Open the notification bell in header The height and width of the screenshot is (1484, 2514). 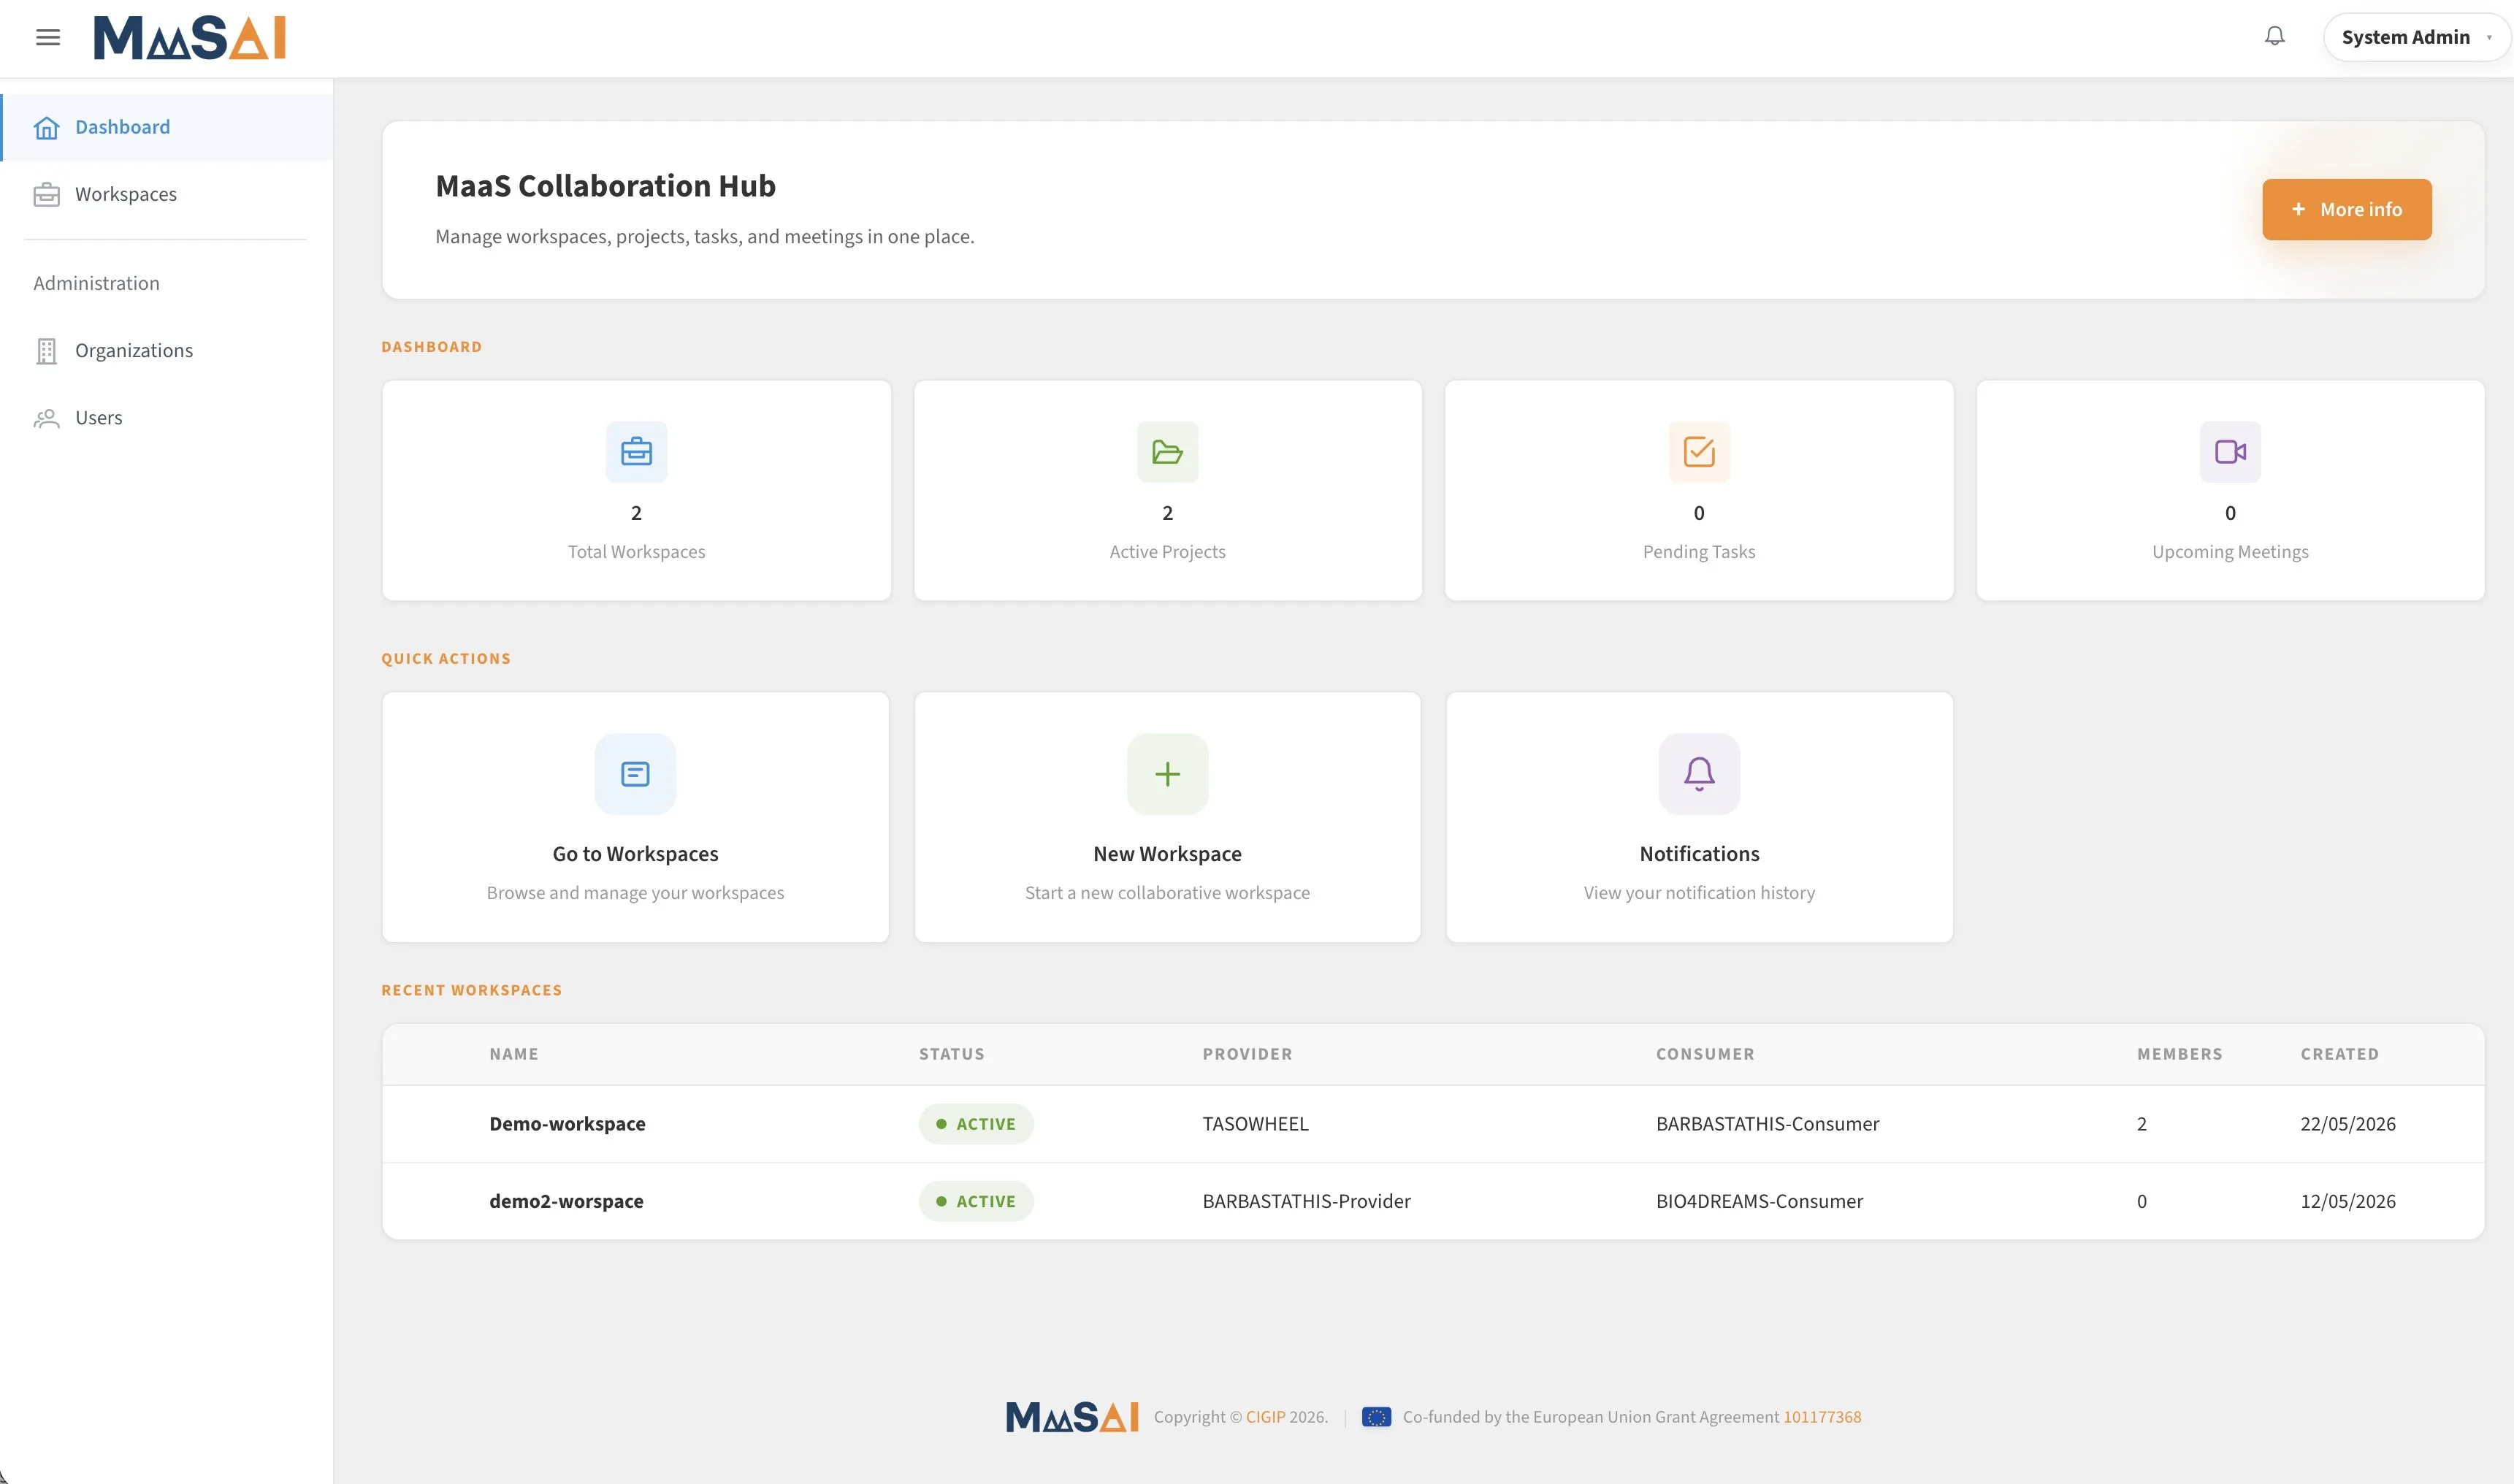click(x=2275, y=37)
